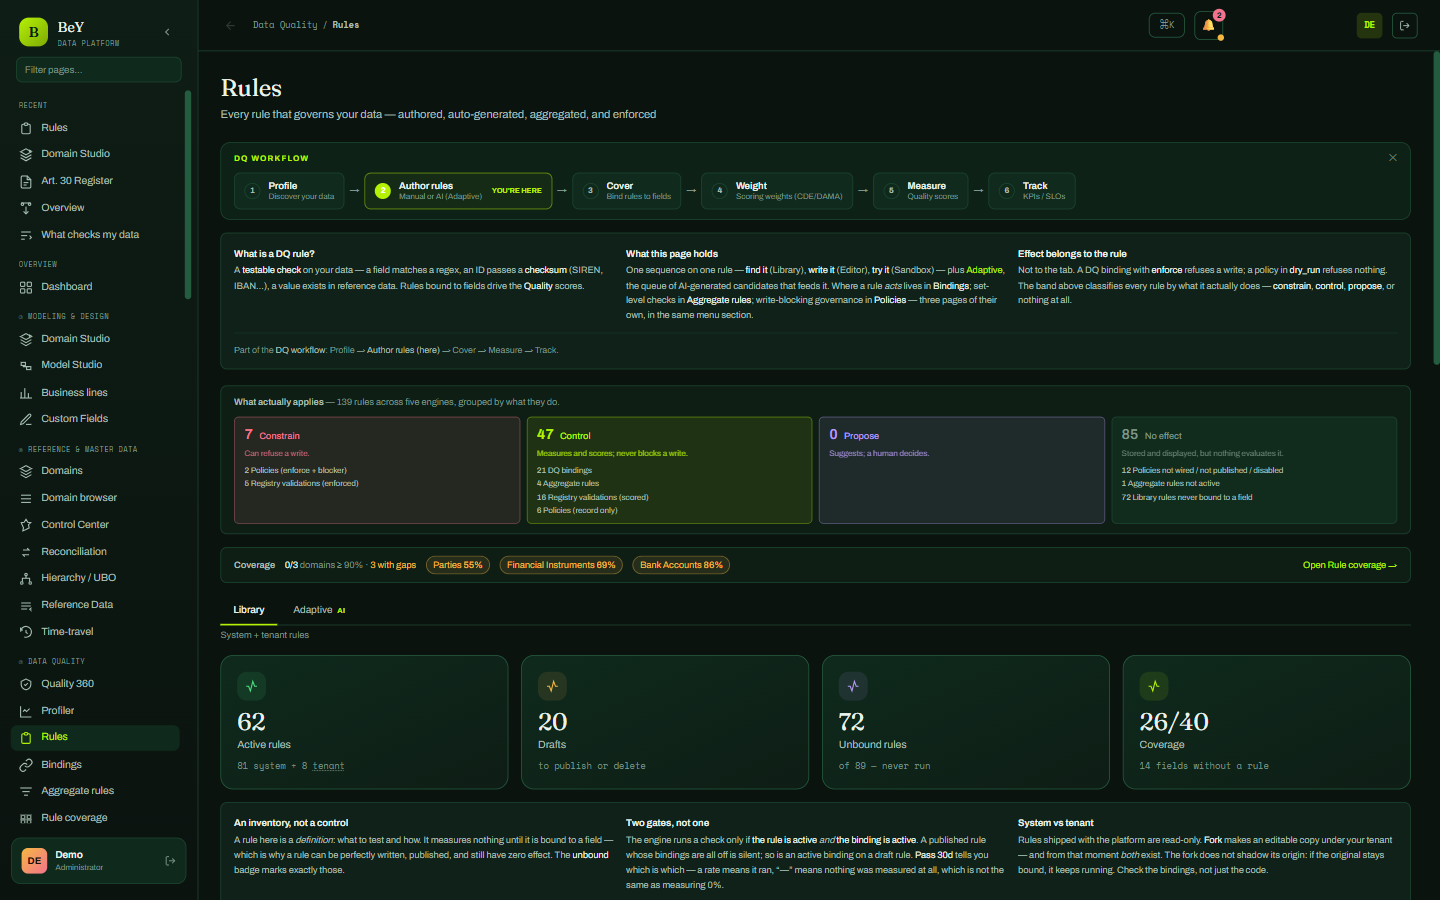Click Unbound rules card pulse icon
Image resolution: width=1440 pixels, height=900 pixels.
pyautogui.click(x=853, y=686)
